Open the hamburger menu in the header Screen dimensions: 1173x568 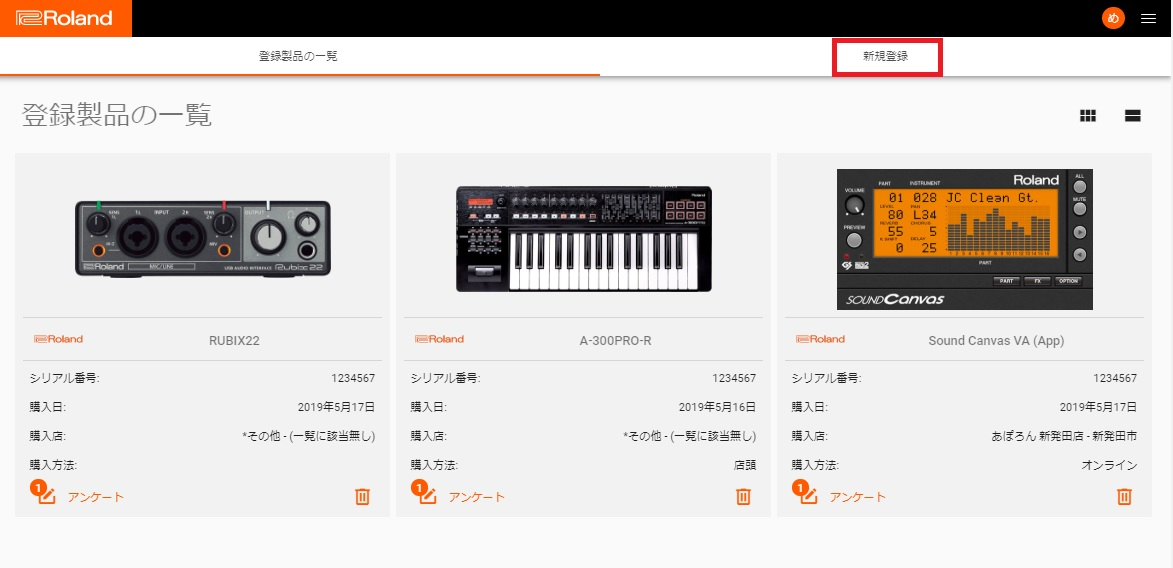pos(1148,19)
